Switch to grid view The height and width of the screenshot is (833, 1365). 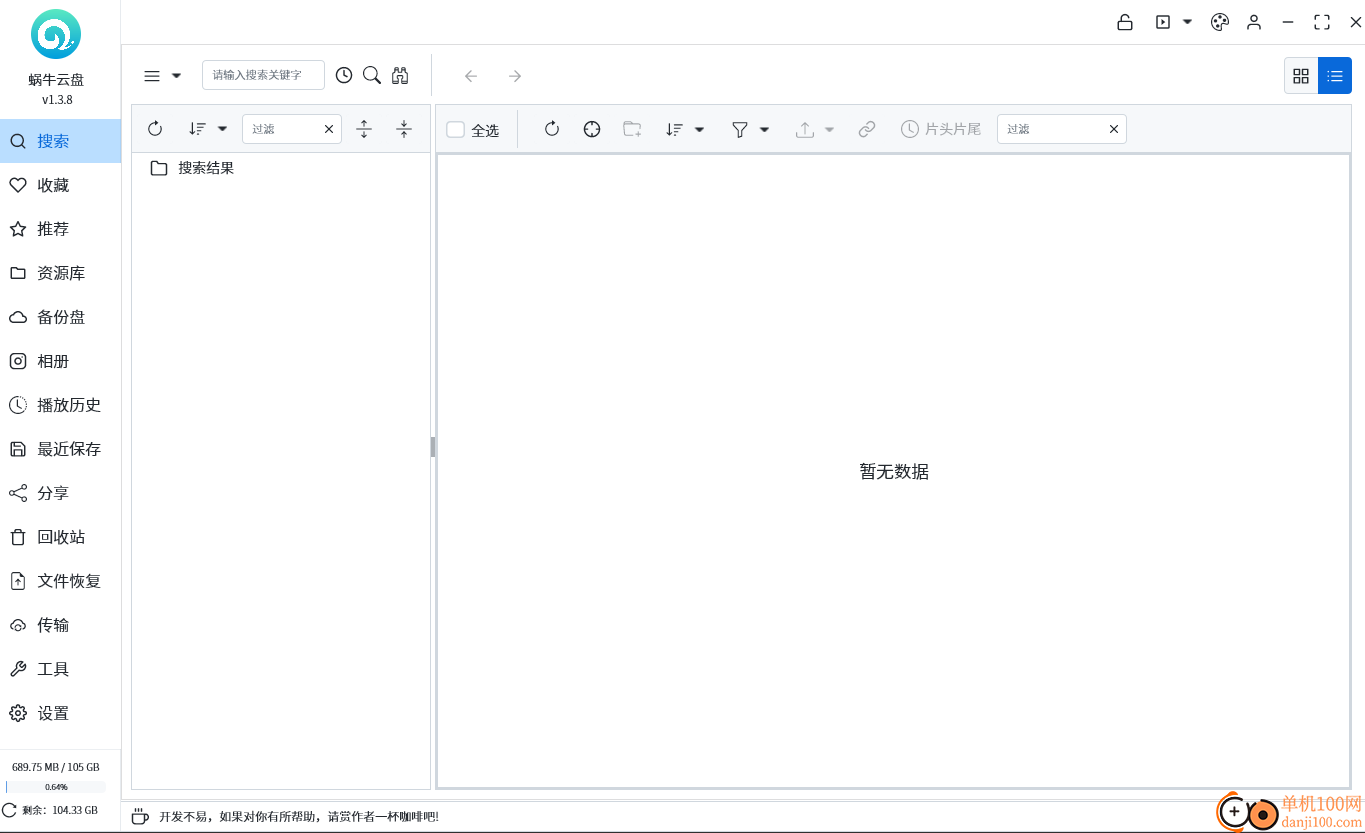(1301, 76)
